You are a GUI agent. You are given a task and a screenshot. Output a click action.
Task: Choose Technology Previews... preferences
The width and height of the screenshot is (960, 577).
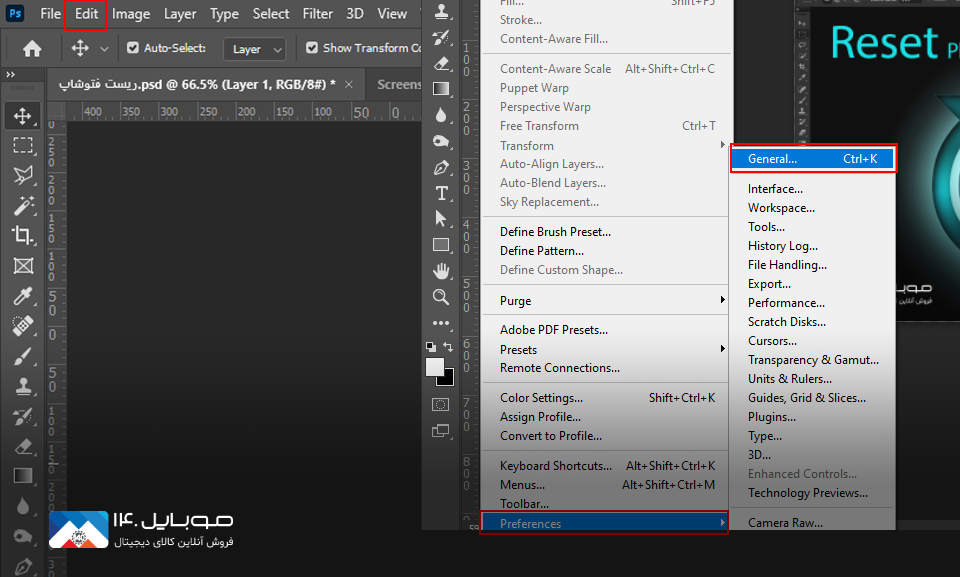(x=812, y=492)
